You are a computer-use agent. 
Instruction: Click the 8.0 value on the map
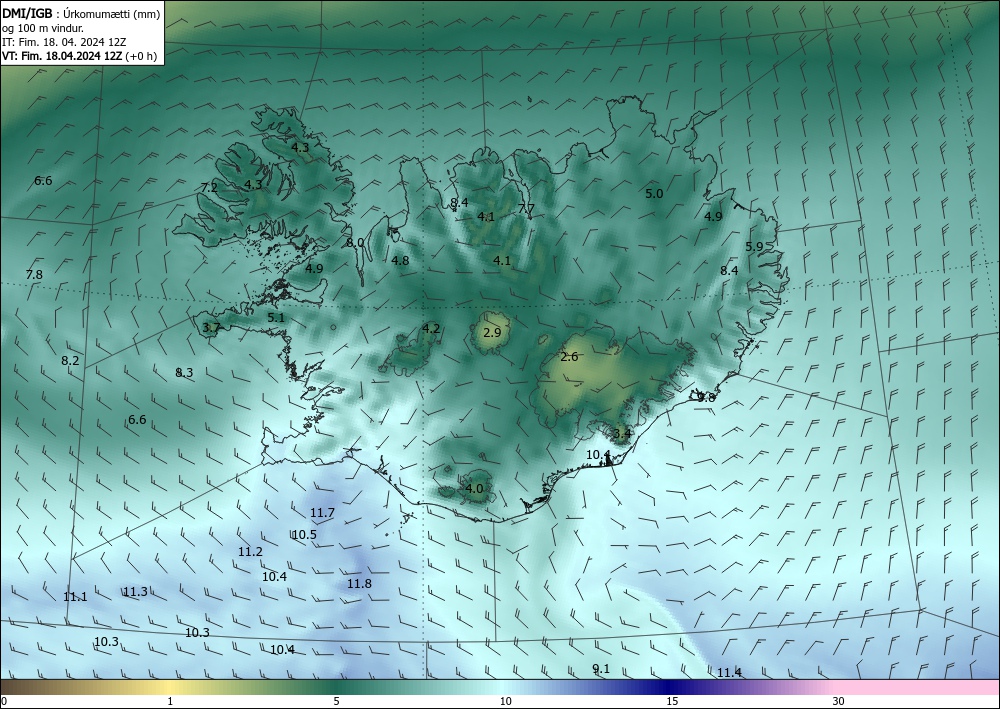355,242
